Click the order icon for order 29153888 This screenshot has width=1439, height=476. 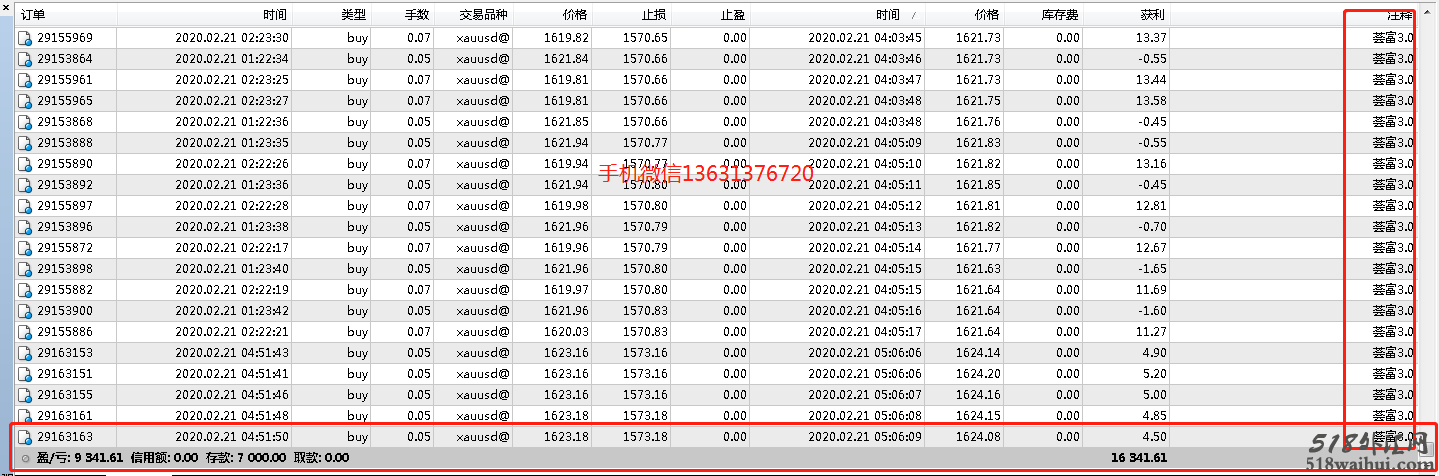(x=25, y=143)
